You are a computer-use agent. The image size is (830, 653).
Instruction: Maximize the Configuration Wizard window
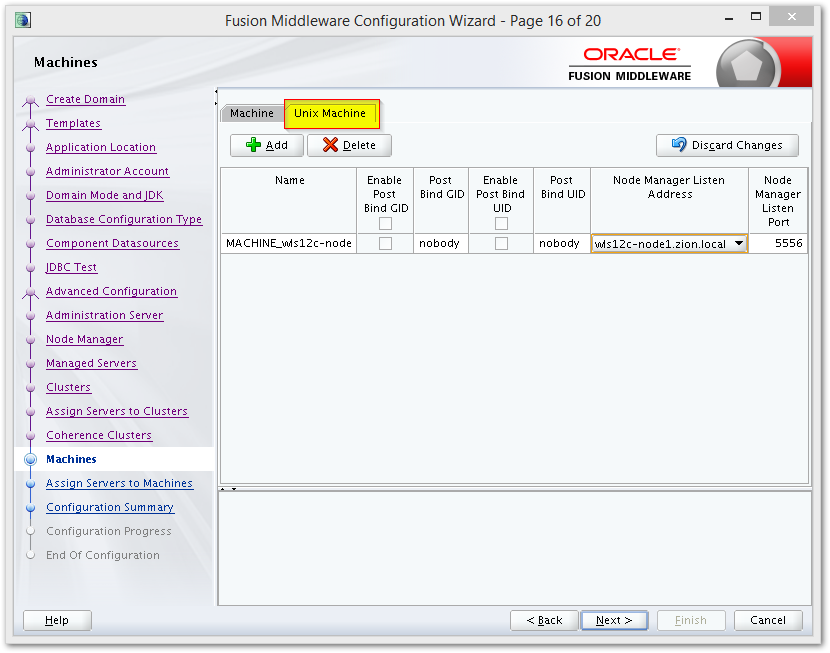pyautogui.click(x=756, y=17)
